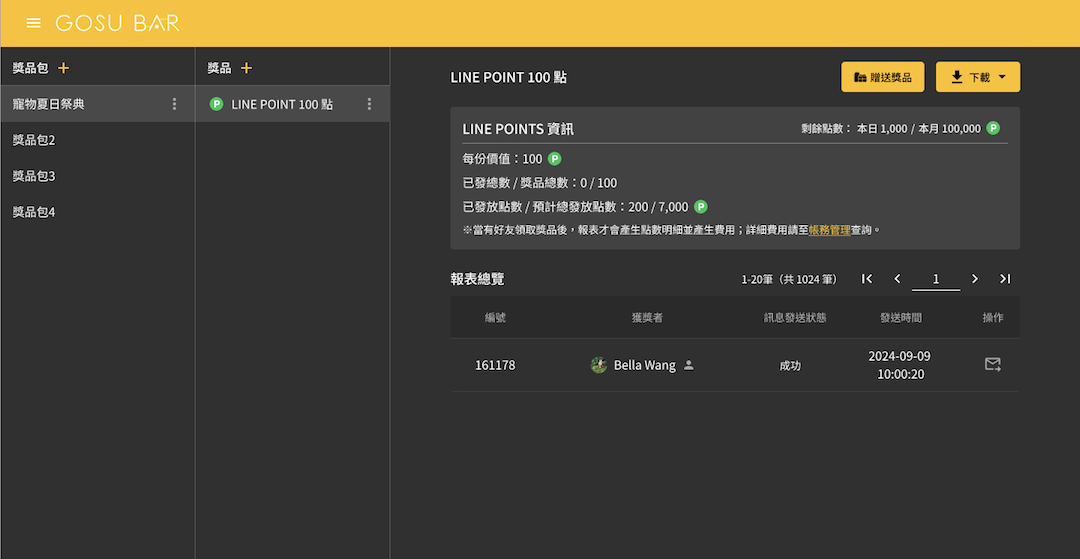The image size is (1080, 559).
Task: Click the 操作 column header
Action: click(x=993, y=317)
